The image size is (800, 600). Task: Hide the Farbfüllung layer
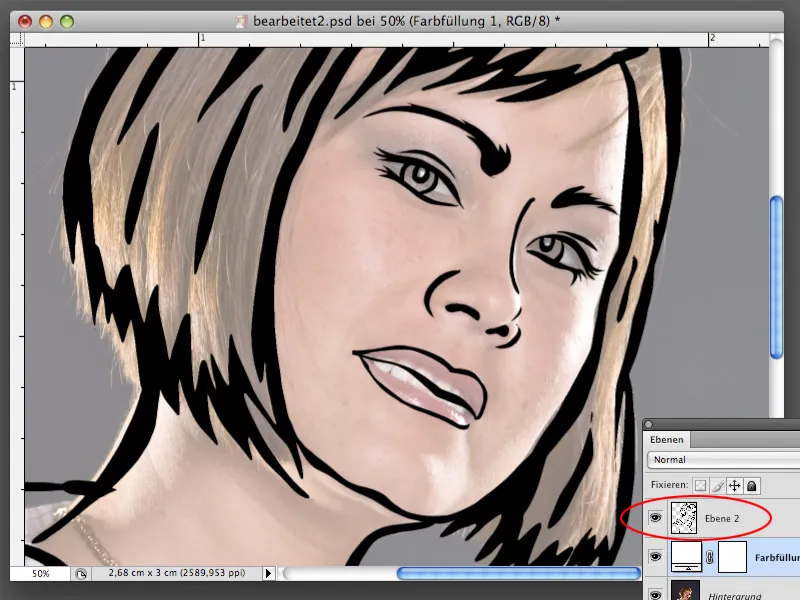655,557
